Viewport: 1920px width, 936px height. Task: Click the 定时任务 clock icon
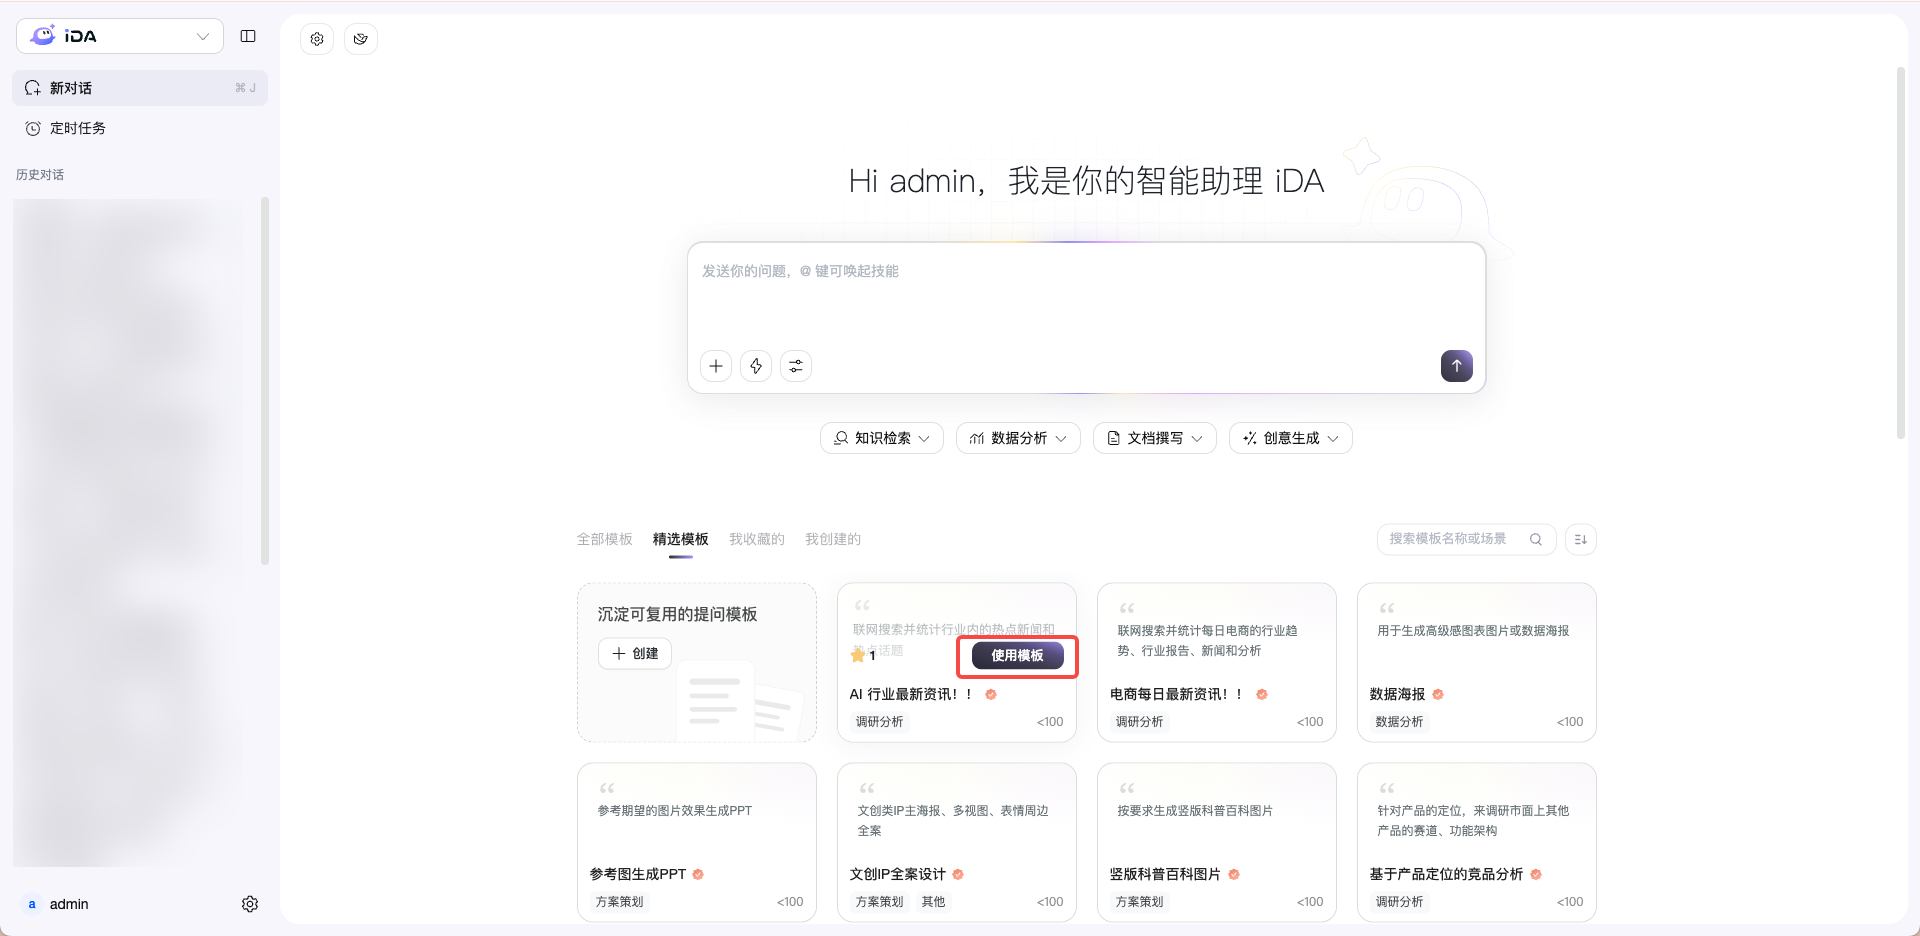33,128
